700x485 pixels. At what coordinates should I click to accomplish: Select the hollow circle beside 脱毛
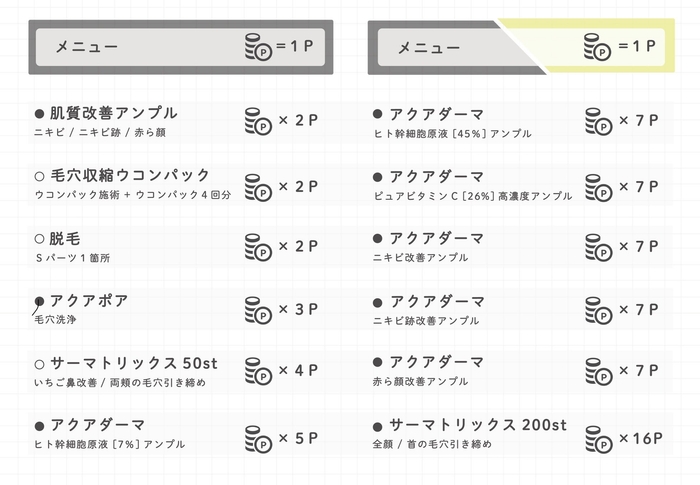(40, 239)
